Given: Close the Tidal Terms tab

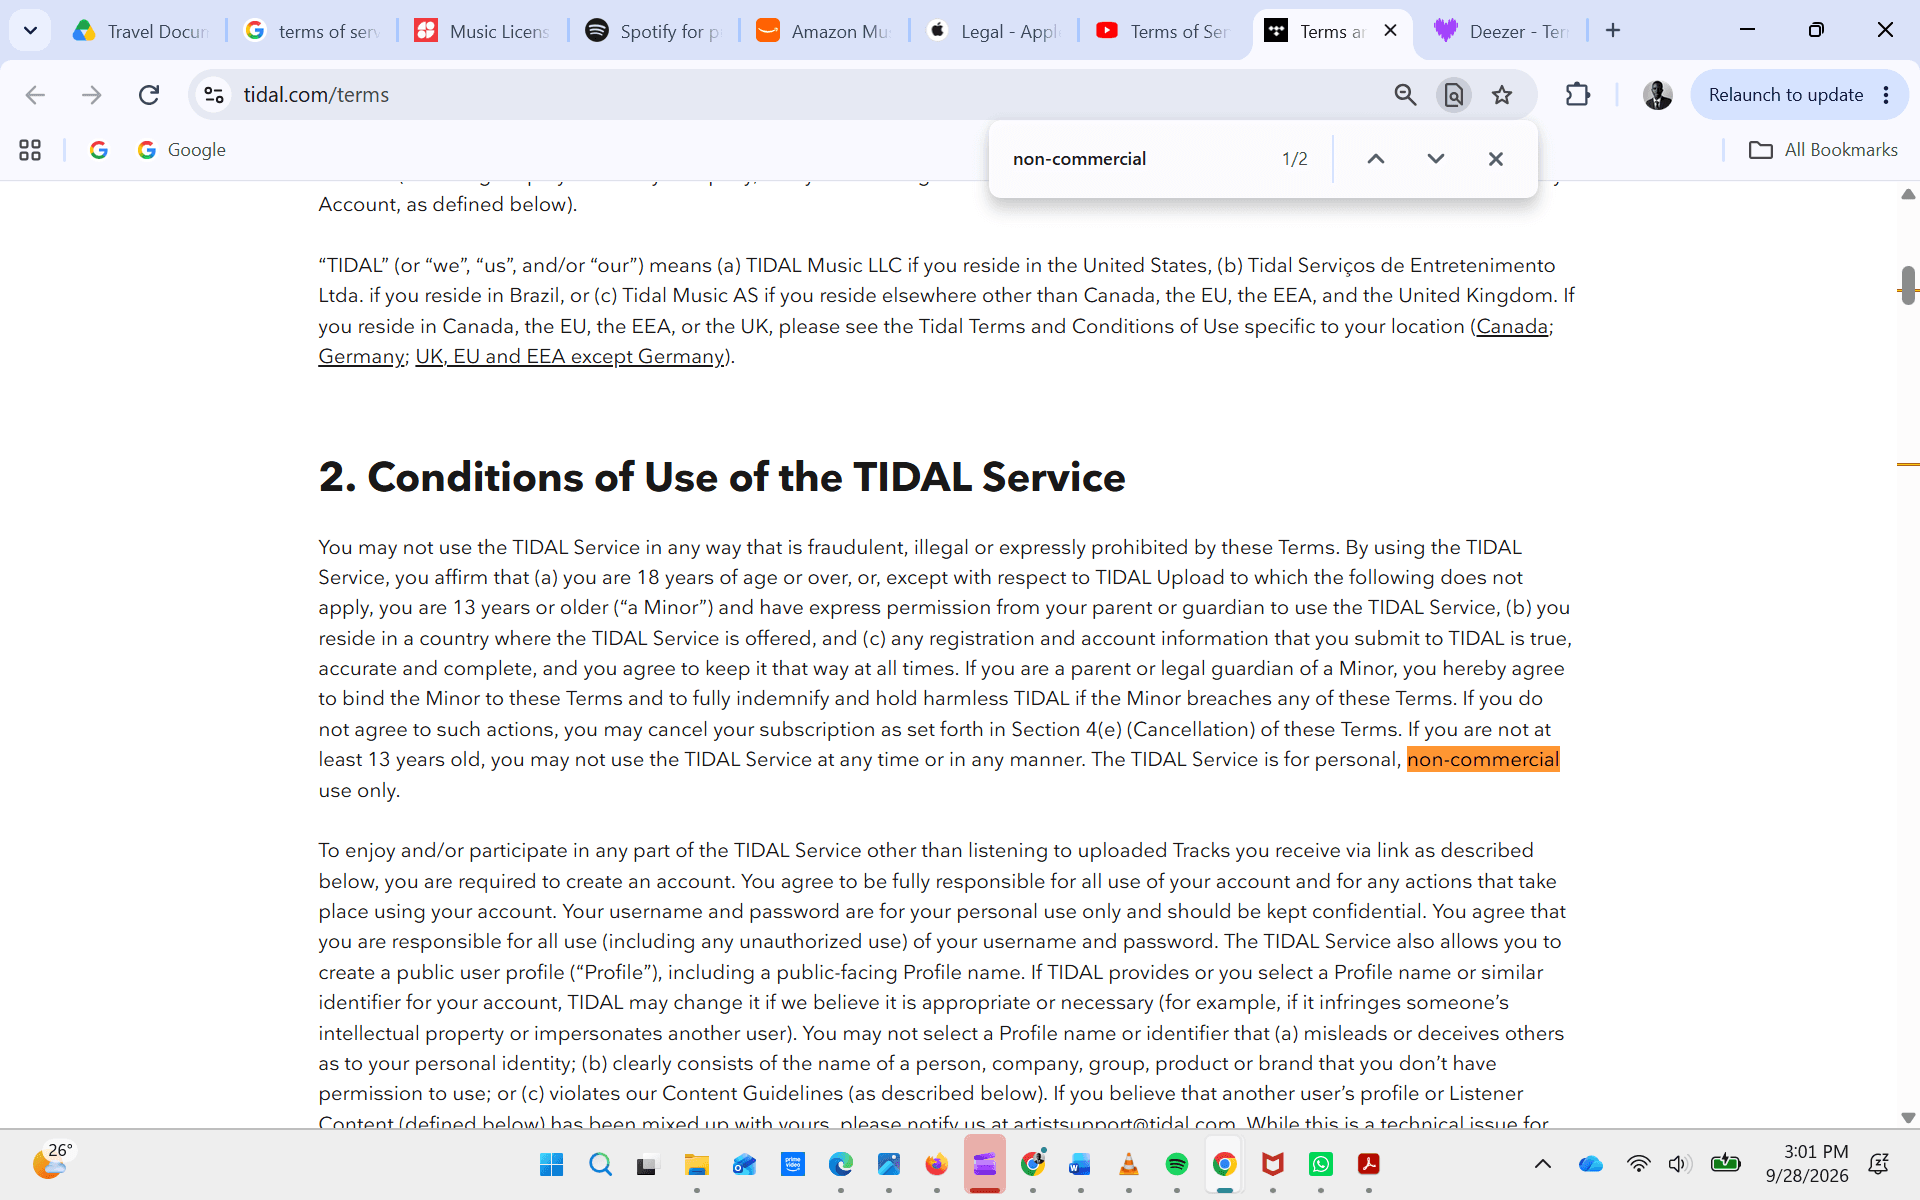Looking at the screenshot, I should tap(1390, 31).
